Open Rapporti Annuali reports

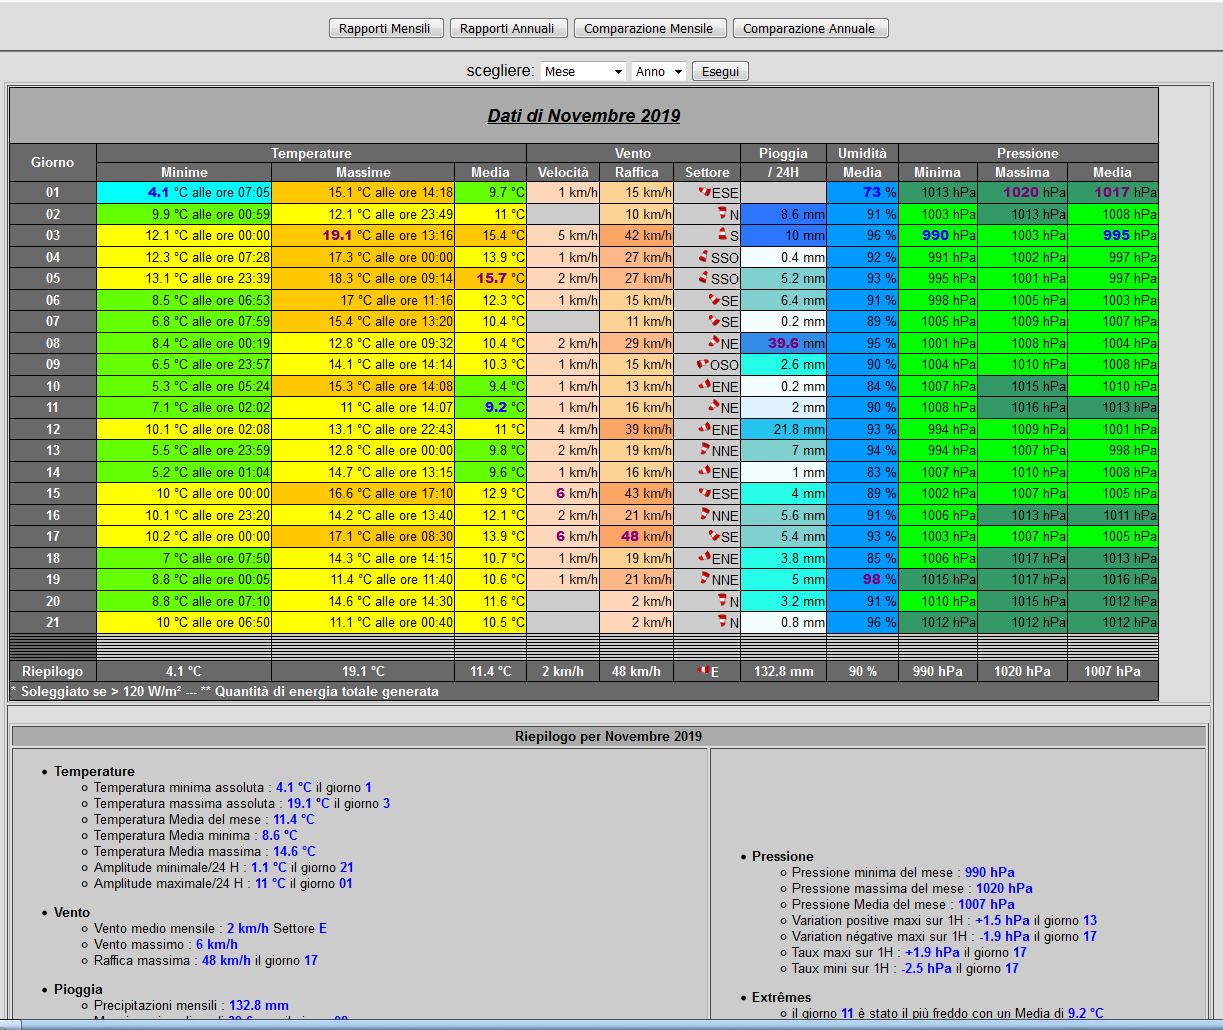507,28
